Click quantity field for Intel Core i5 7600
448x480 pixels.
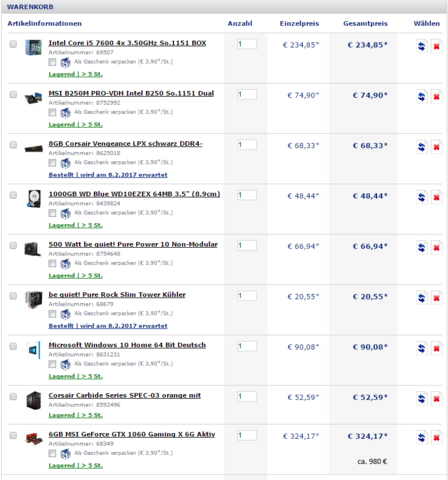tap(247, 44)
